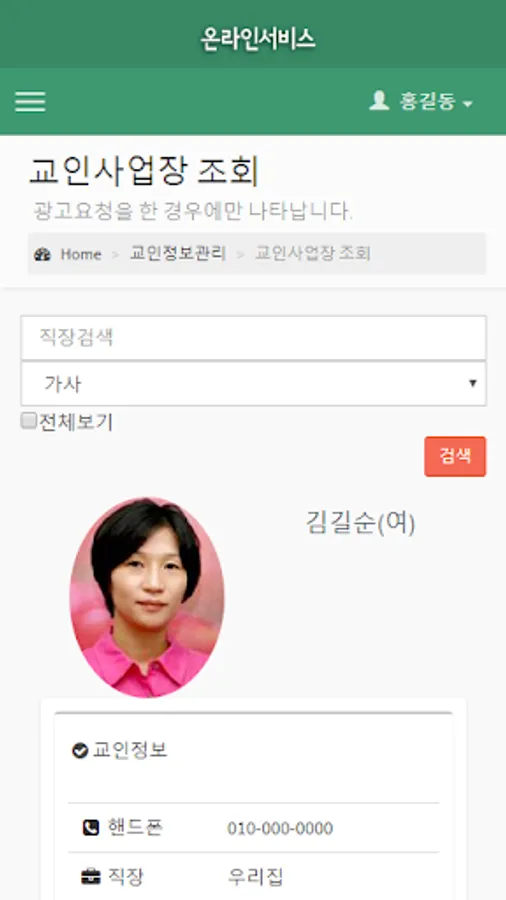Image resolution: width=506 pixels, height=900 pixels.
Task: Click the dashboard icon beside Home
Action: point(42,254)
